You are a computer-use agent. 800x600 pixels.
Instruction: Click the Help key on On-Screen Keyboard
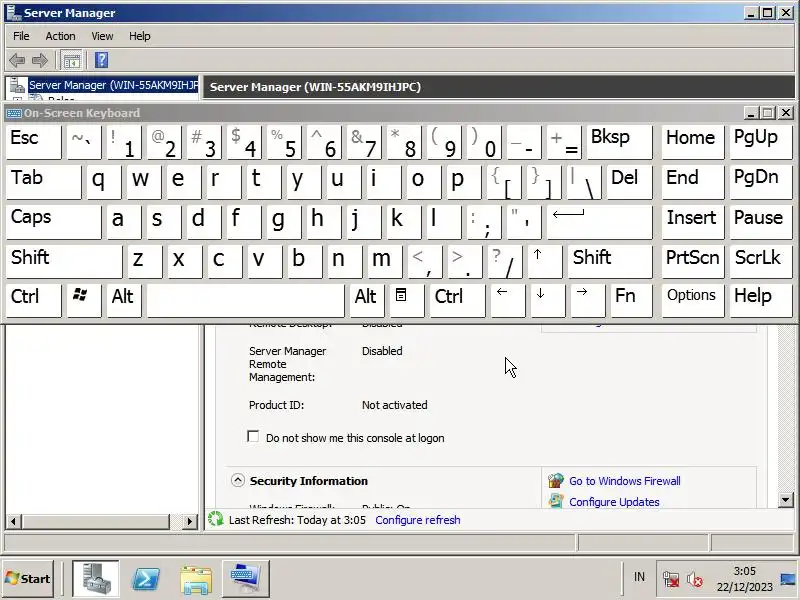pyautogui.click(x=760, y=301)
